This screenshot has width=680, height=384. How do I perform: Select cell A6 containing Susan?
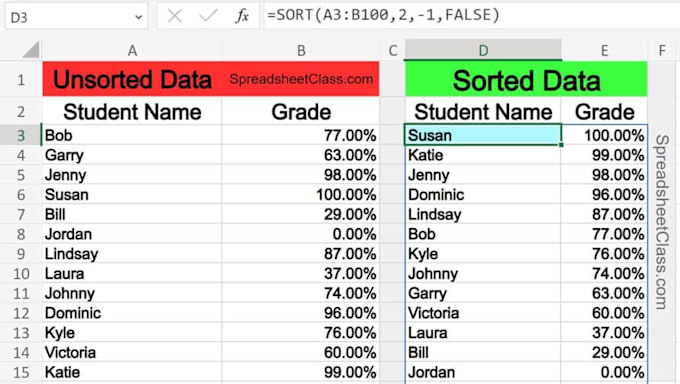[x=132, y=194]
